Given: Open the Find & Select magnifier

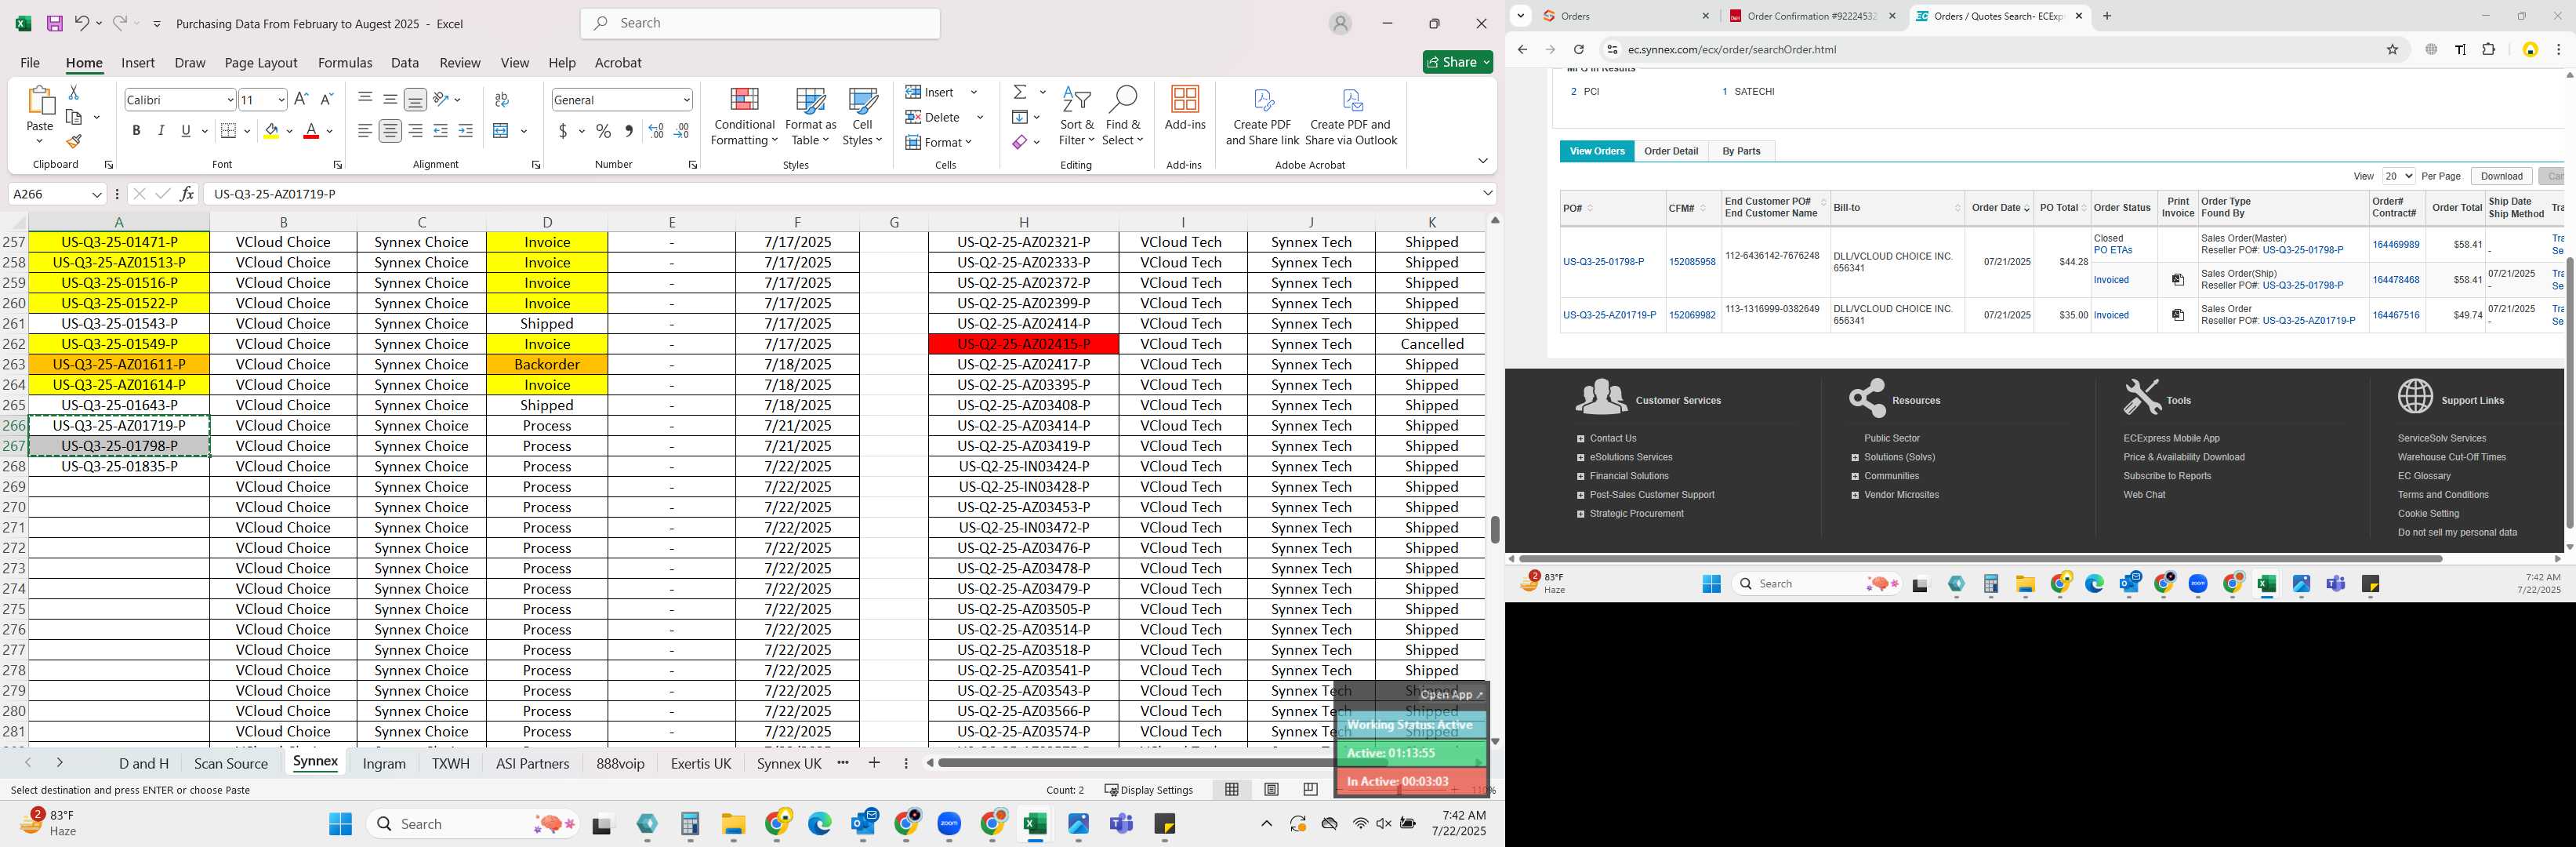Looking at the screenshot, I should pyautogui.click(x=1123, y=116).
